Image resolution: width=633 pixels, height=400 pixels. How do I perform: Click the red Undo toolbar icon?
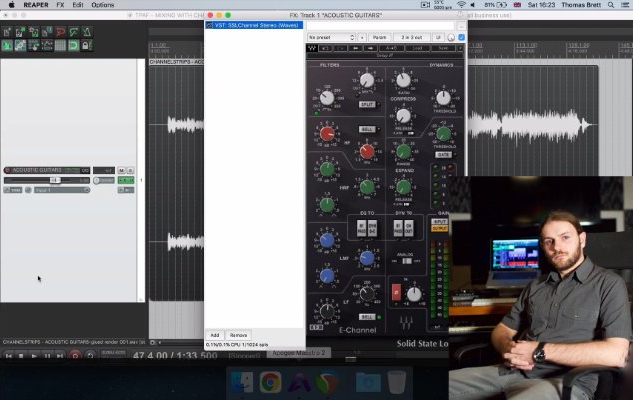60,32
